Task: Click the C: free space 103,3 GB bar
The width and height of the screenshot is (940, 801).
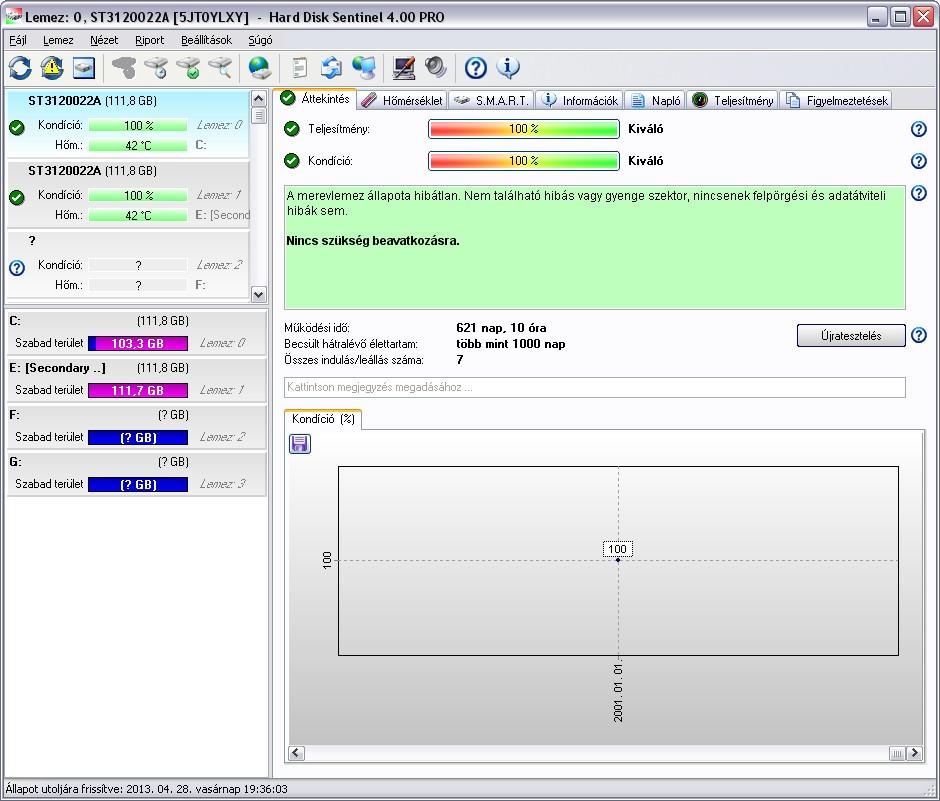Action: (x=138, y=344)
